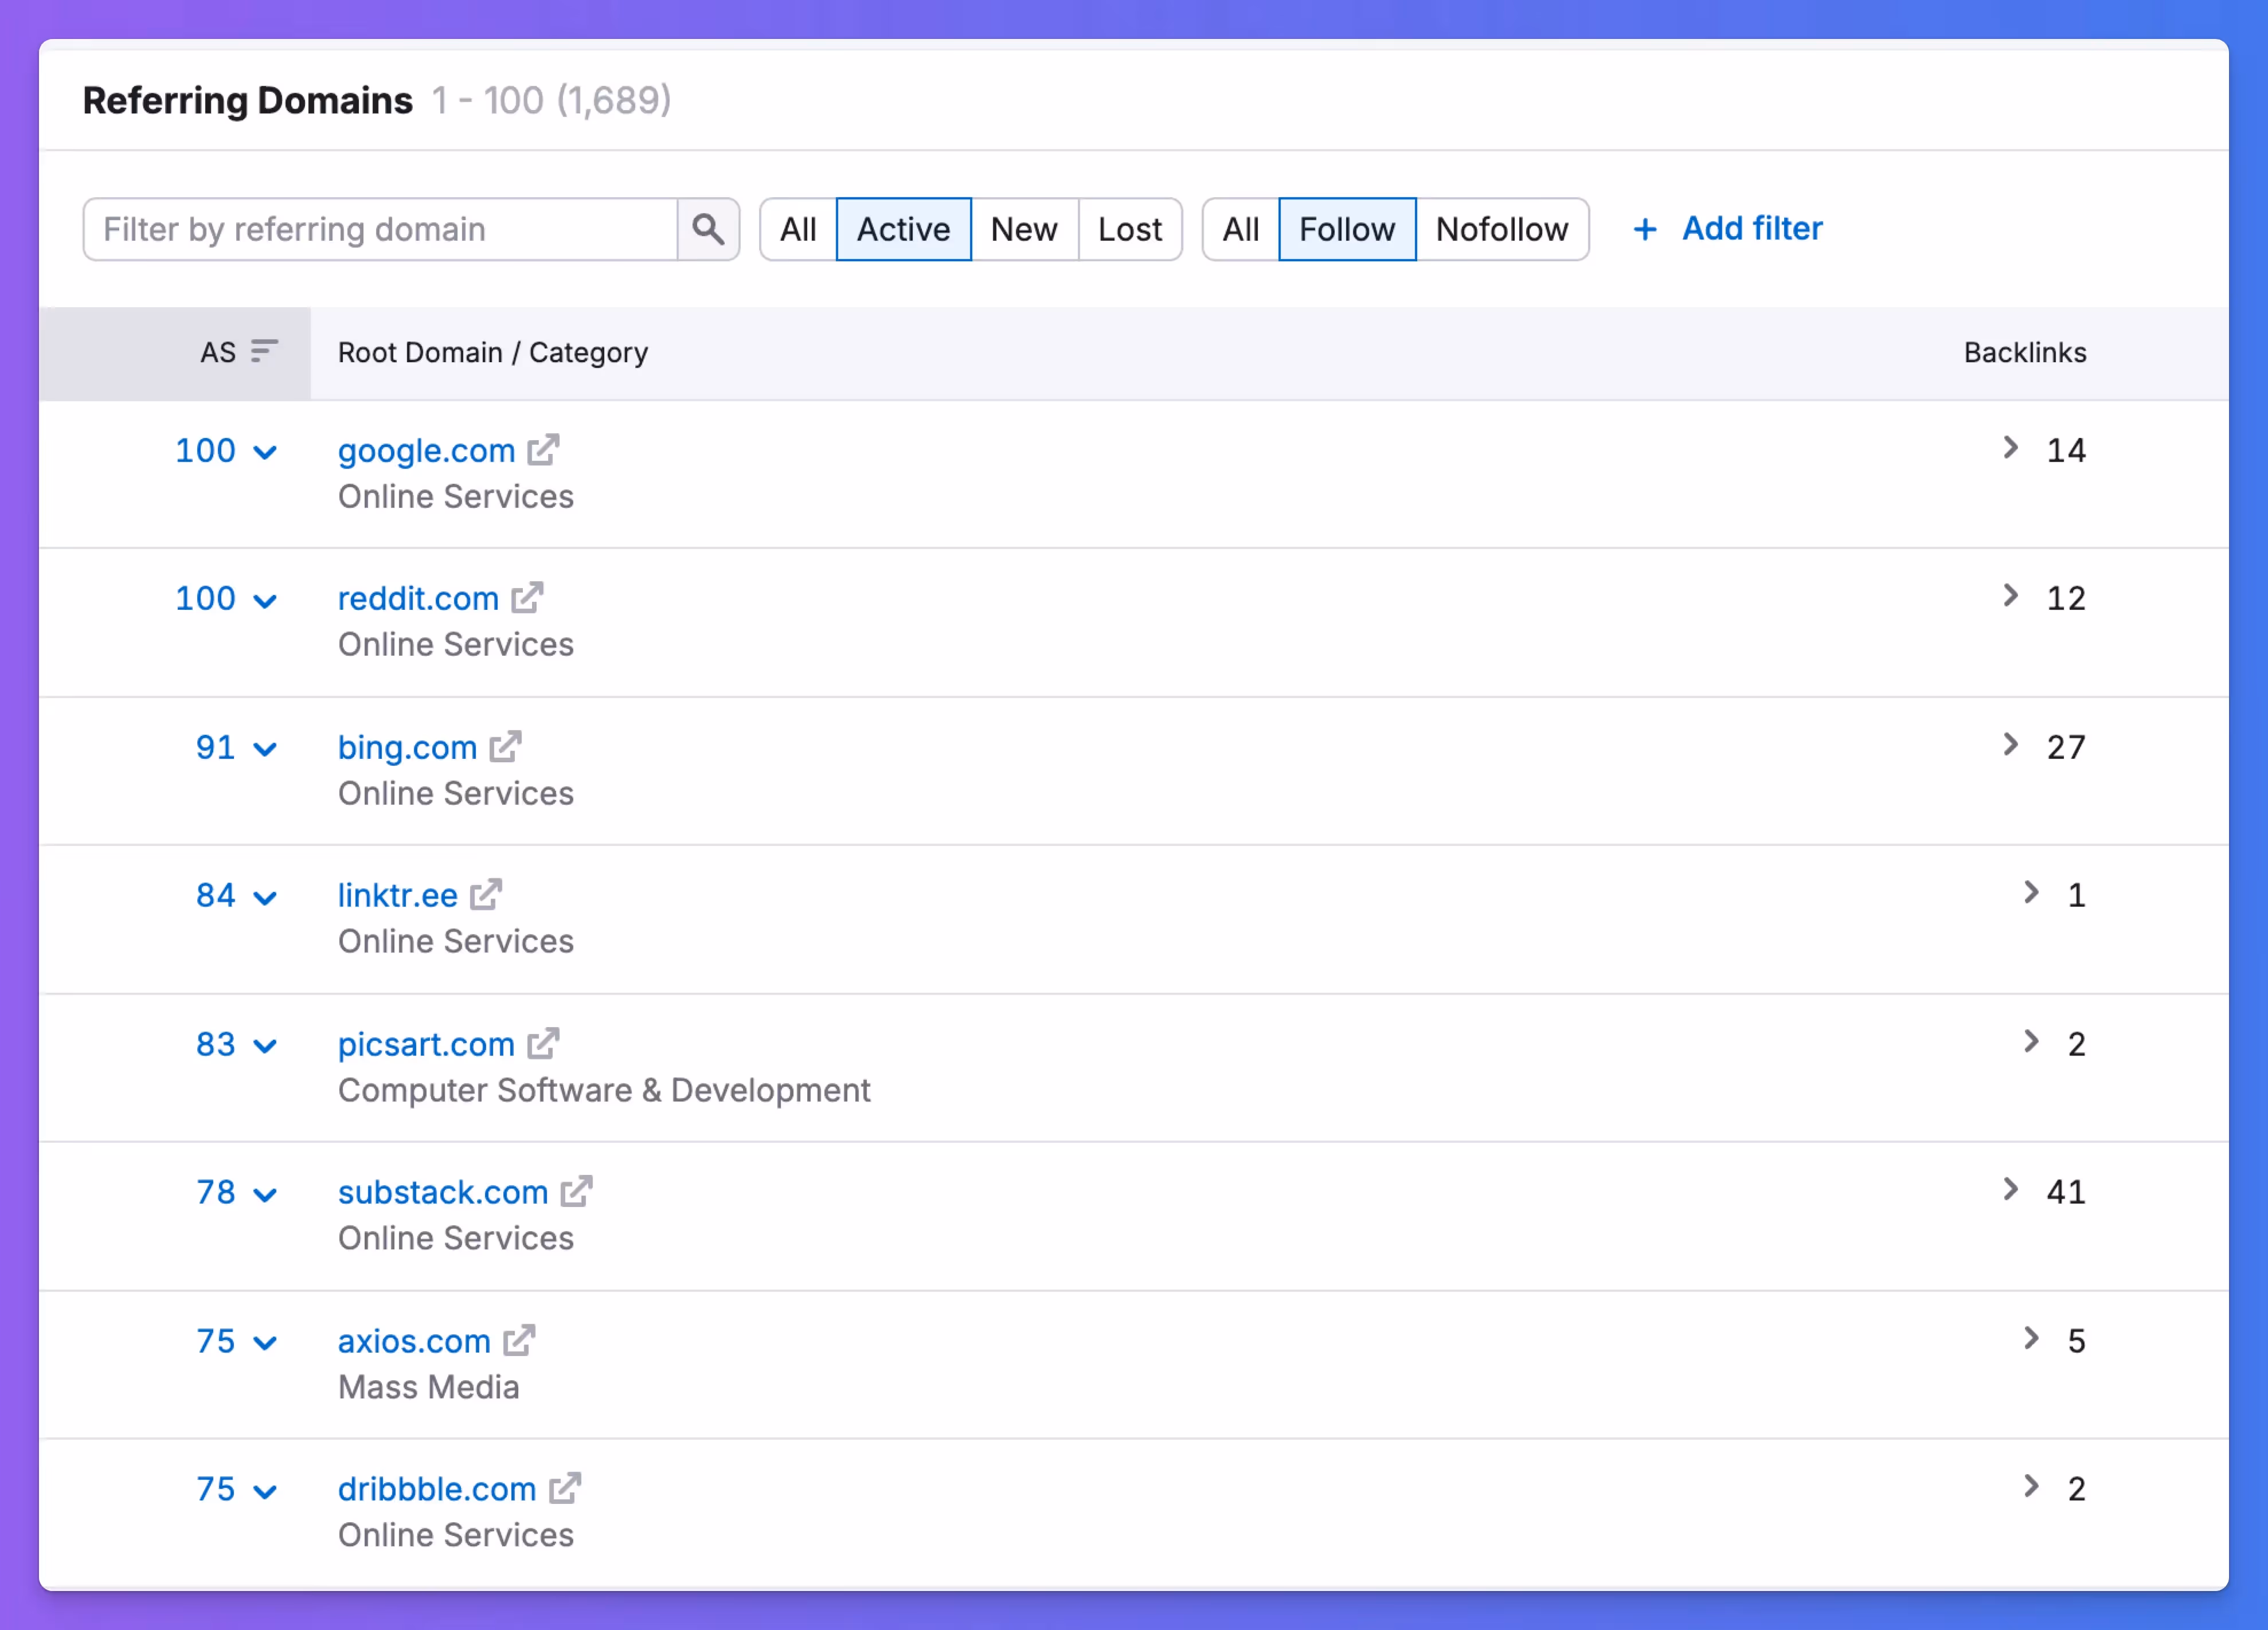Open the dribbble.com domain link

[437, 1490]
